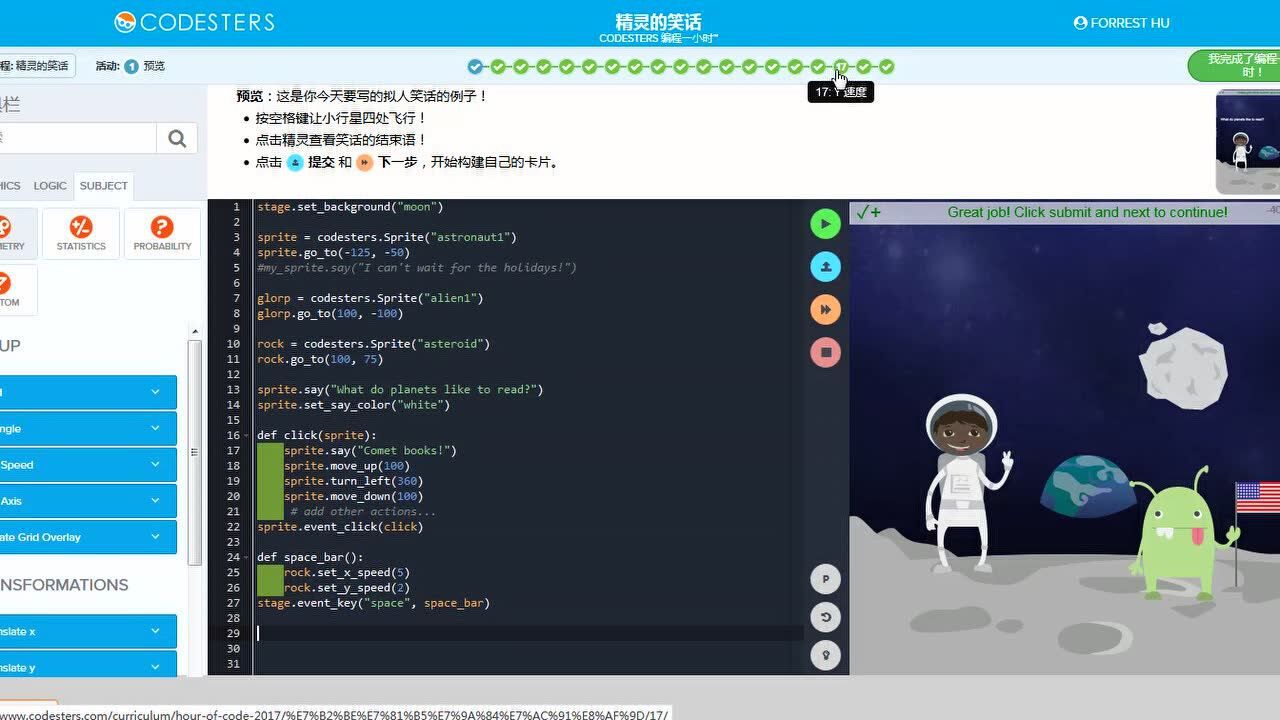Expand the Grid Overlay dropdown
The width and height of the screenshot is (1280, 720).
88,537
